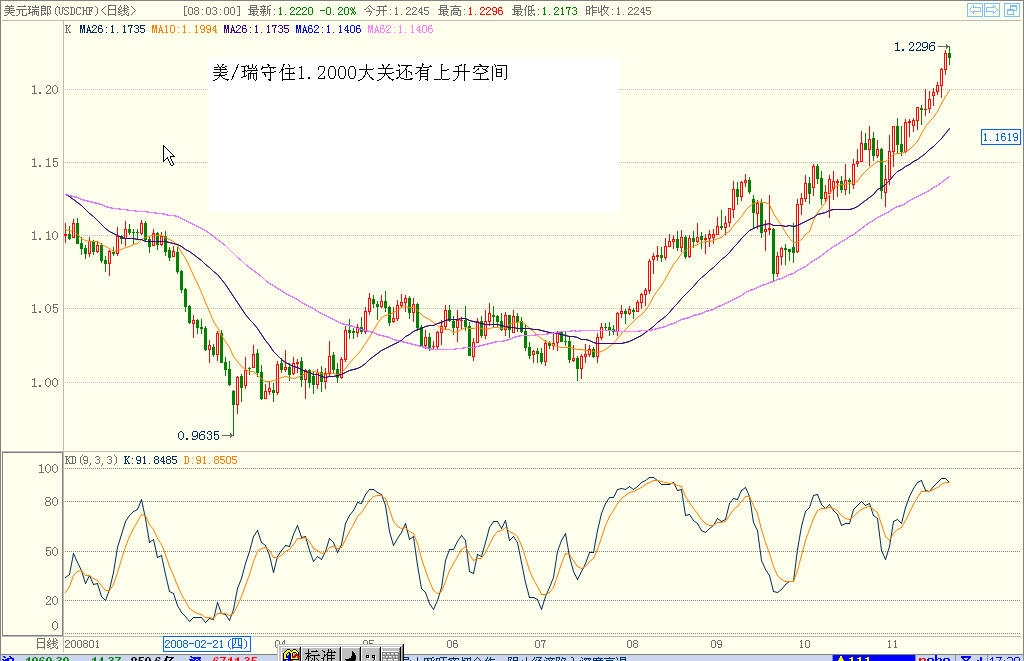Click the 今开:1.2245 quote value

coord(396,10)
